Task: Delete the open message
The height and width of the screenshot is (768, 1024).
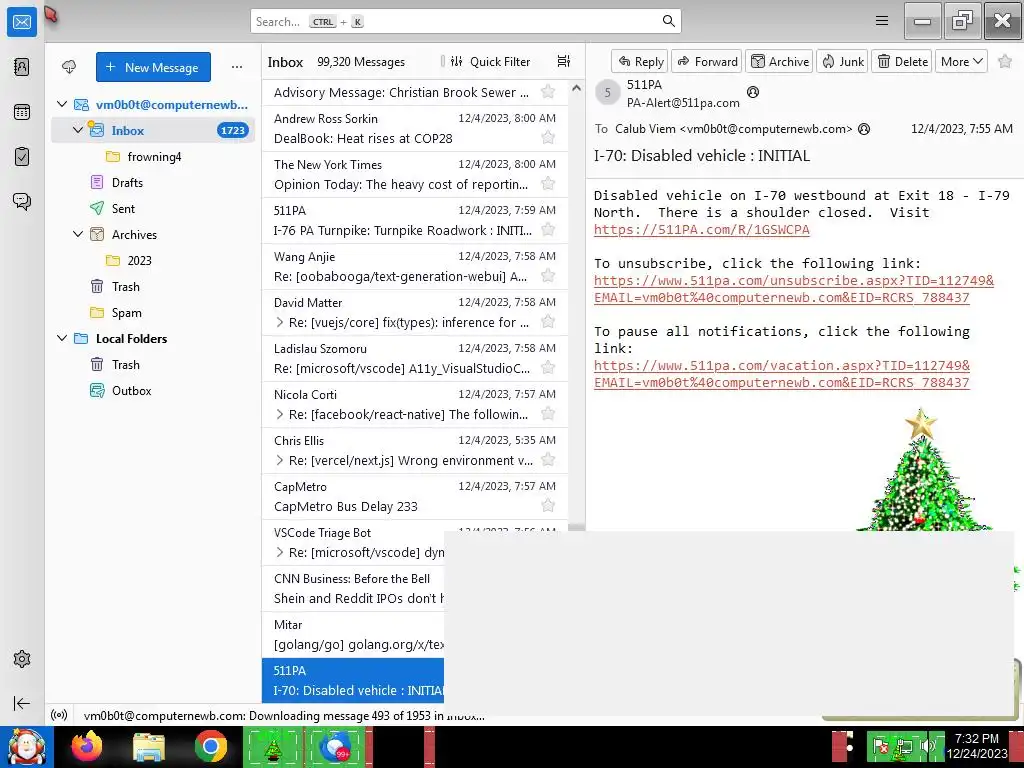Action: 902,61
